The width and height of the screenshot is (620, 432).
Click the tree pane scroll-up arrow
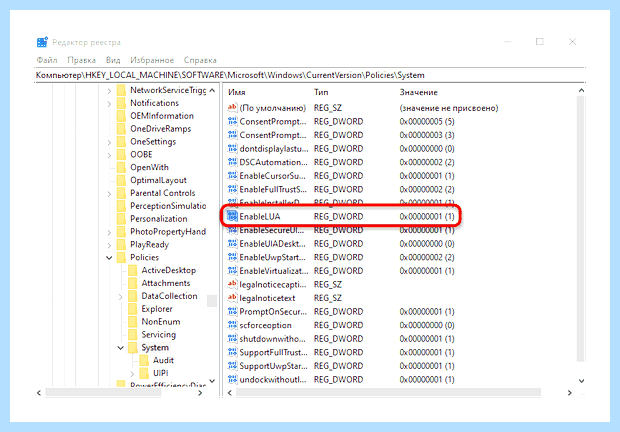coord(212,91)
